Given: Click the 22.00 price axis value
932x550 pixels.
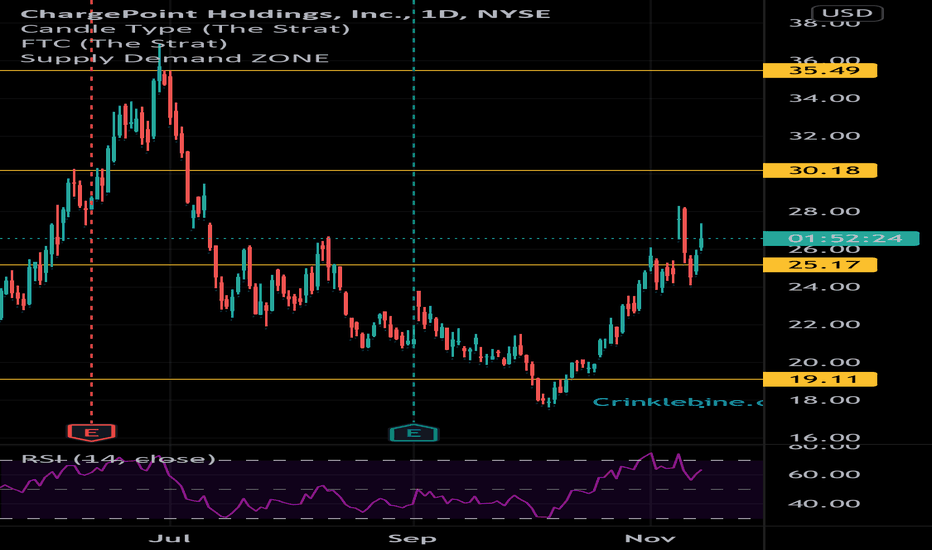Looking at the screenshot, I should coord(824,324).
